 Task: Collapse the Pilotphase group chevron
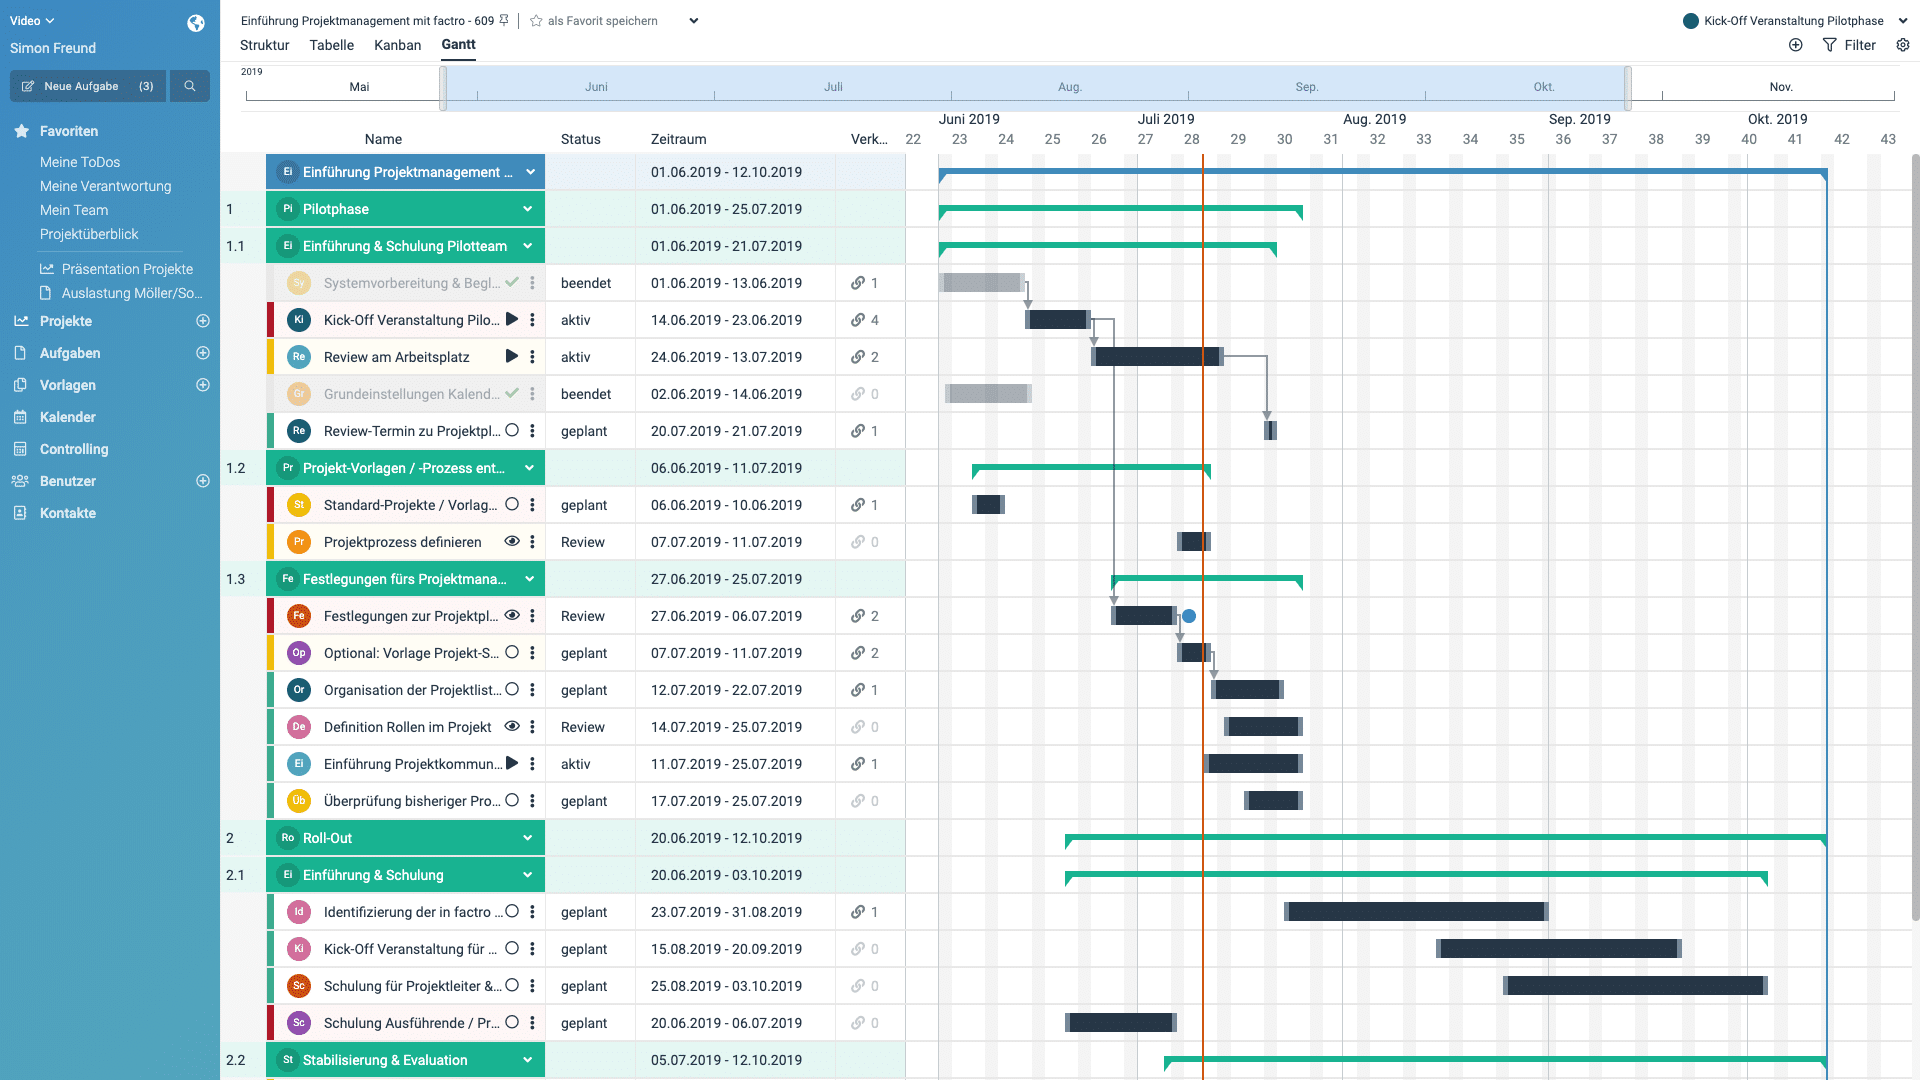click(x=527, y=209)
